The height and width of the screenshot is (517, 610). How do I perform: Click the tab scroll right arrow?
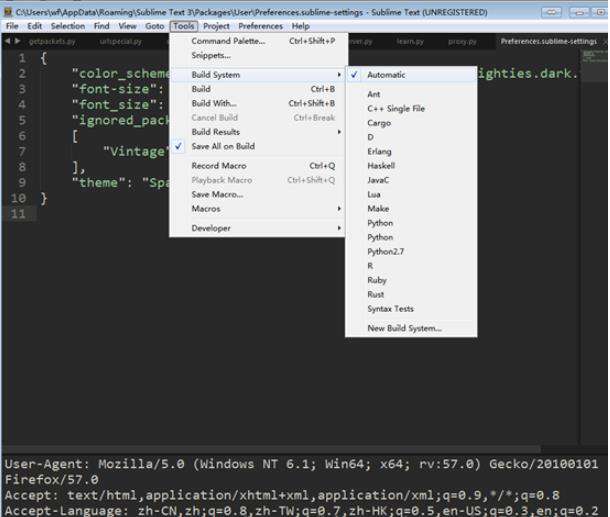(17, 41)
